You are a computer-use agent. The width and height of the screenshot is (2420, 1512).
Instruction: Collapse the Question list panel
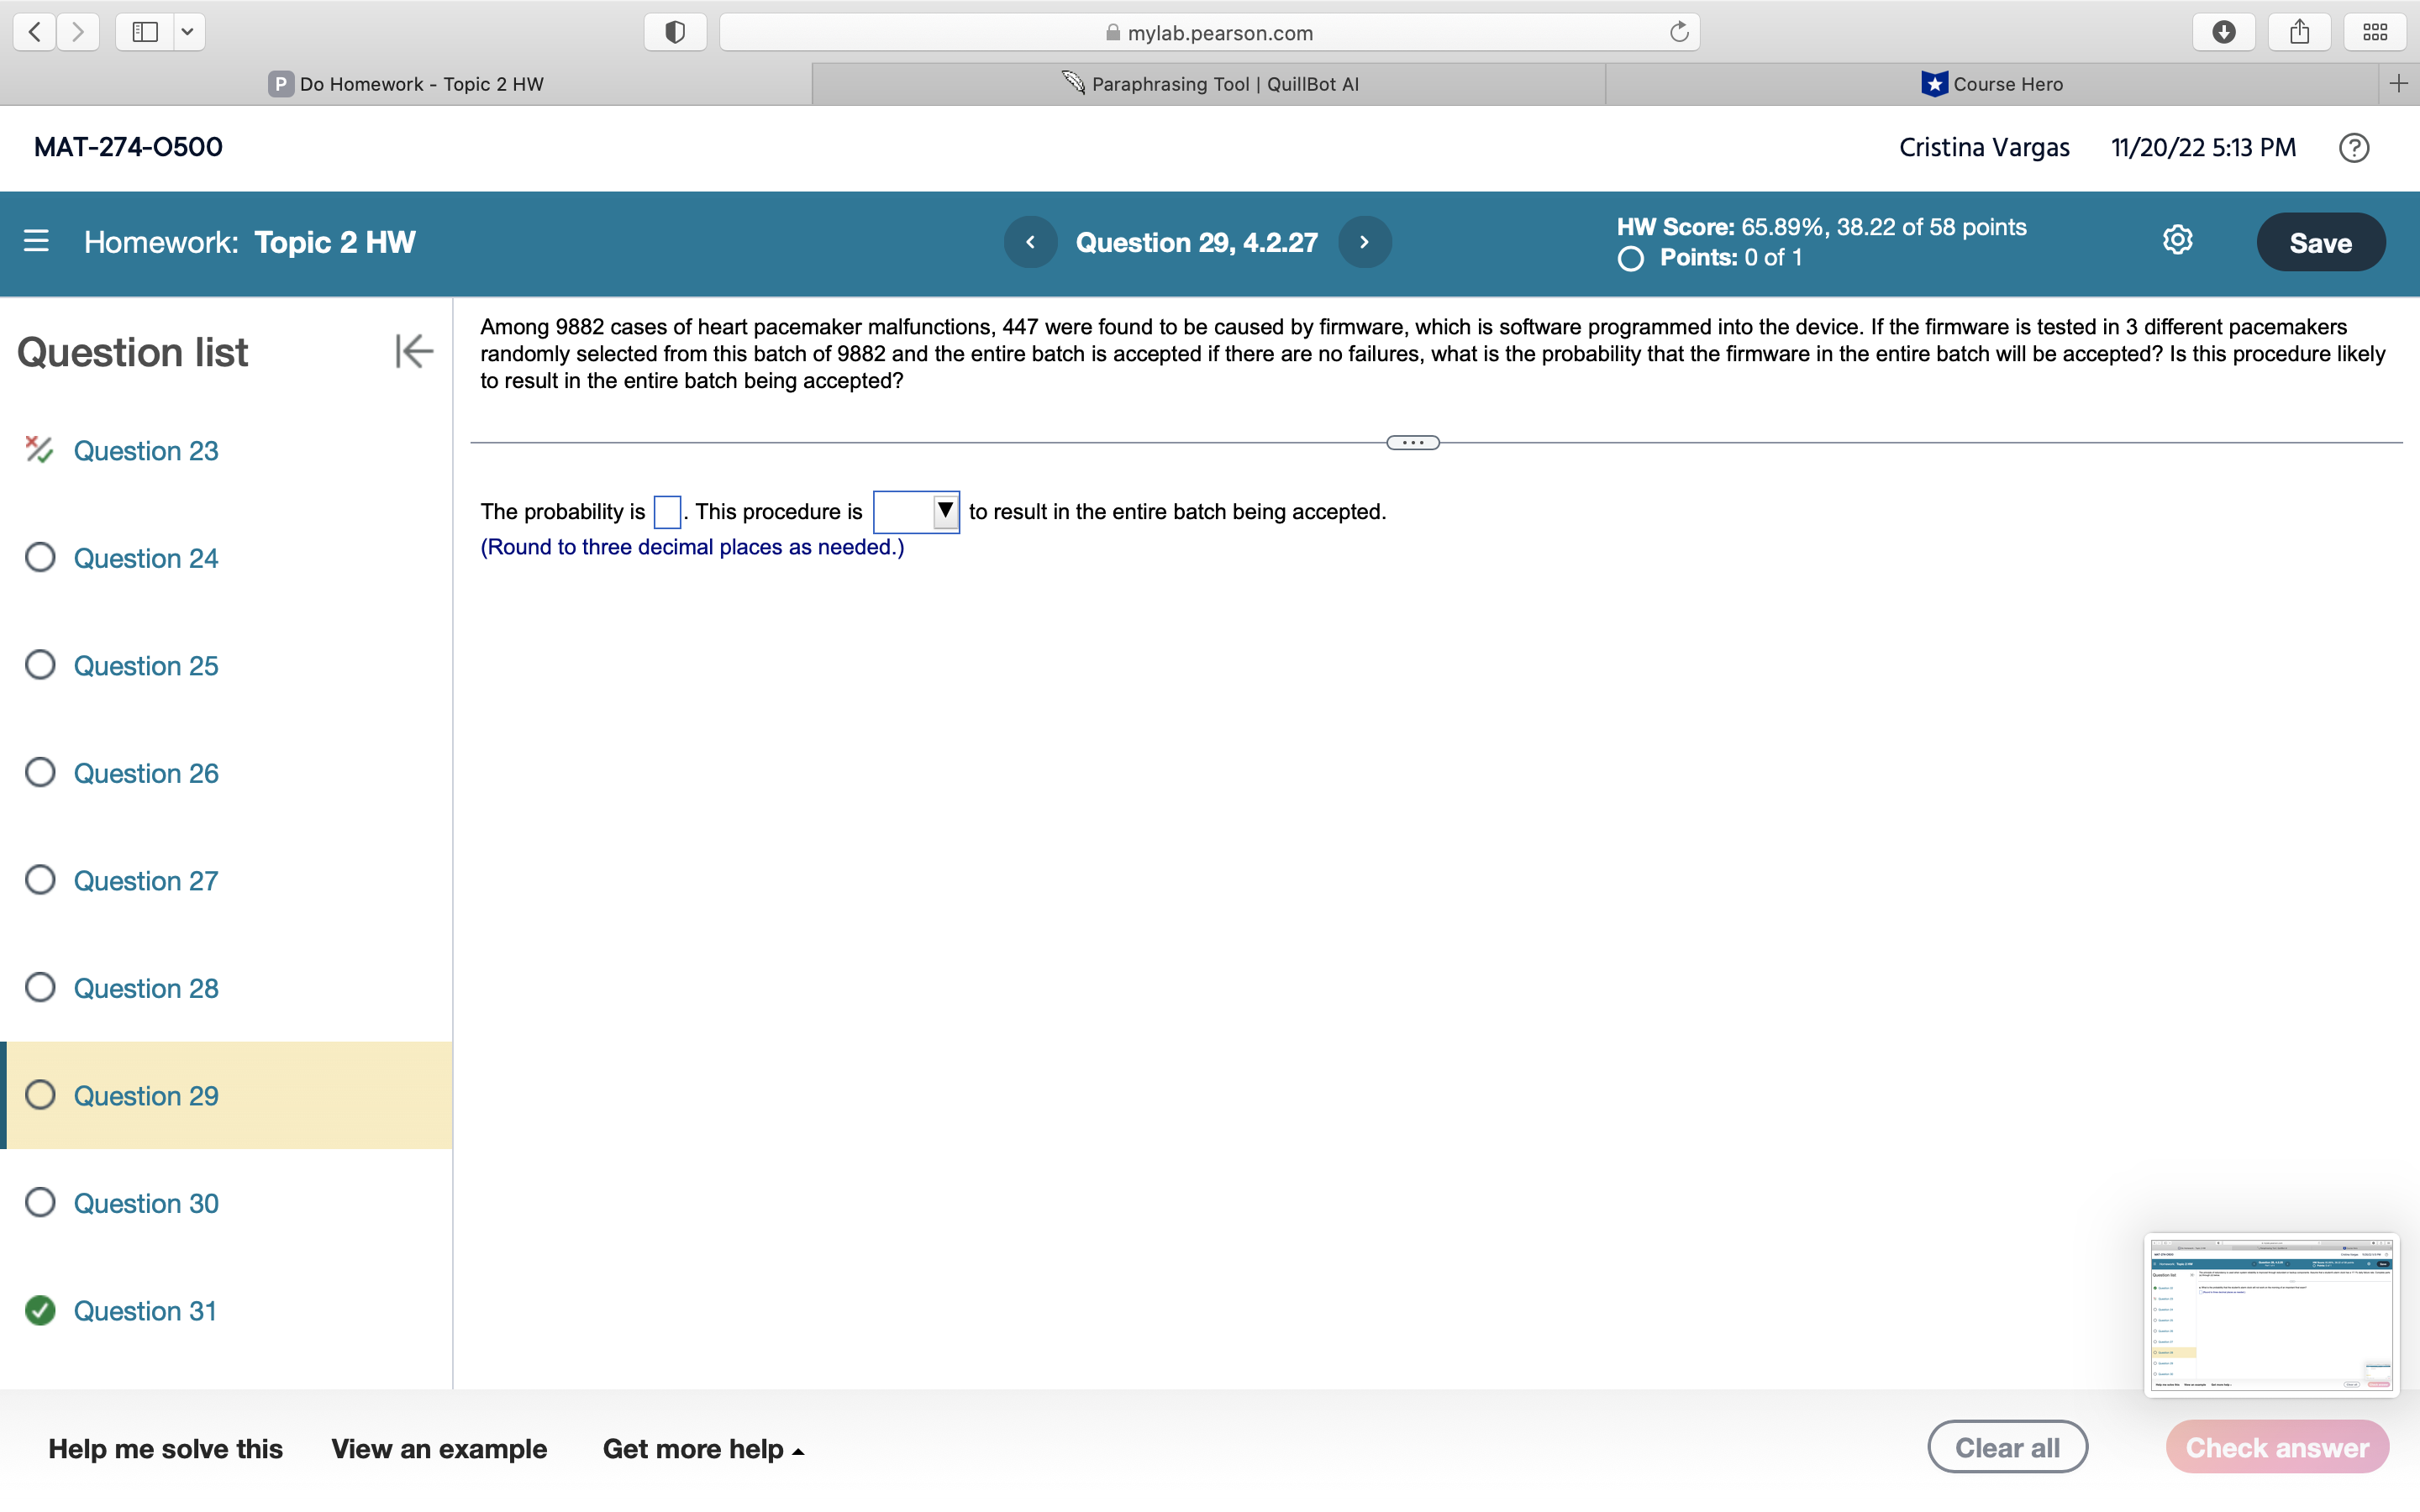(413, 350)
